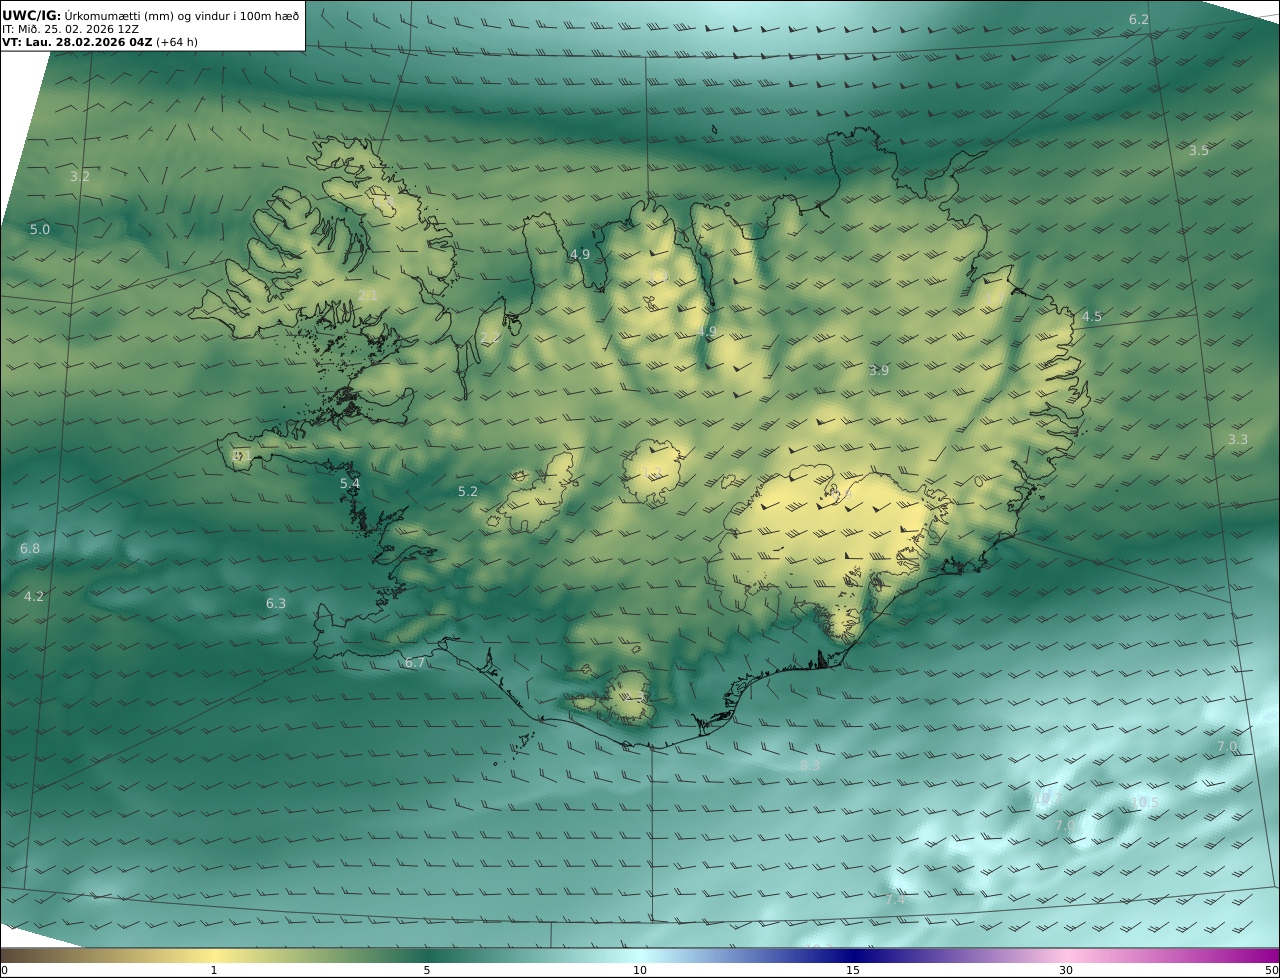Viewport: 1280px width, 978px height.
Task: Select the 5.4 value label in the west
Action: (x=349, y=484)
